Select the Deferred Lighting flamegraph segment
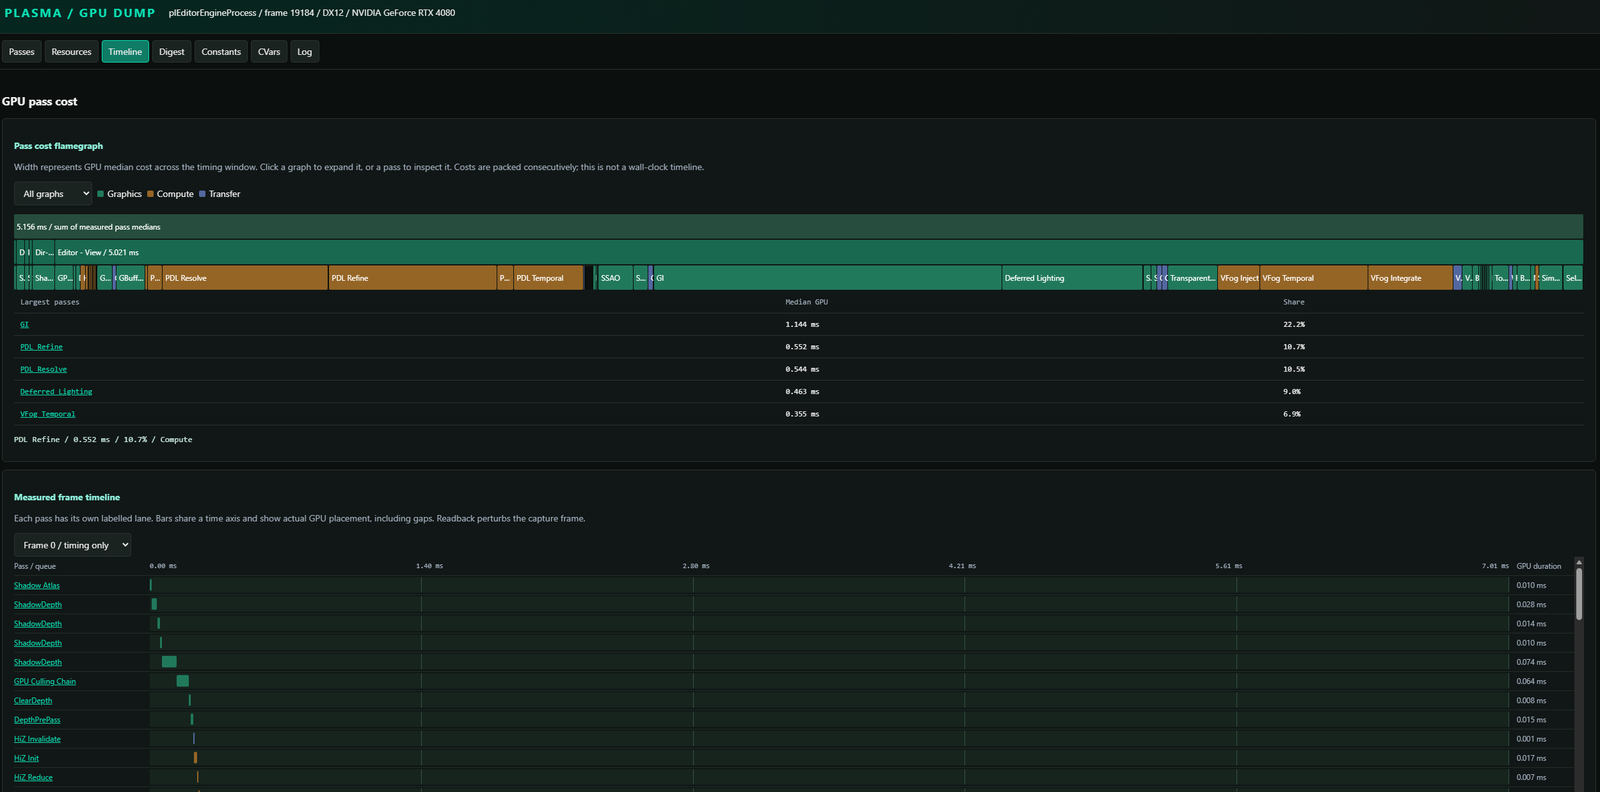This screenshot has width=1600, height=792. pos(1072,278)
